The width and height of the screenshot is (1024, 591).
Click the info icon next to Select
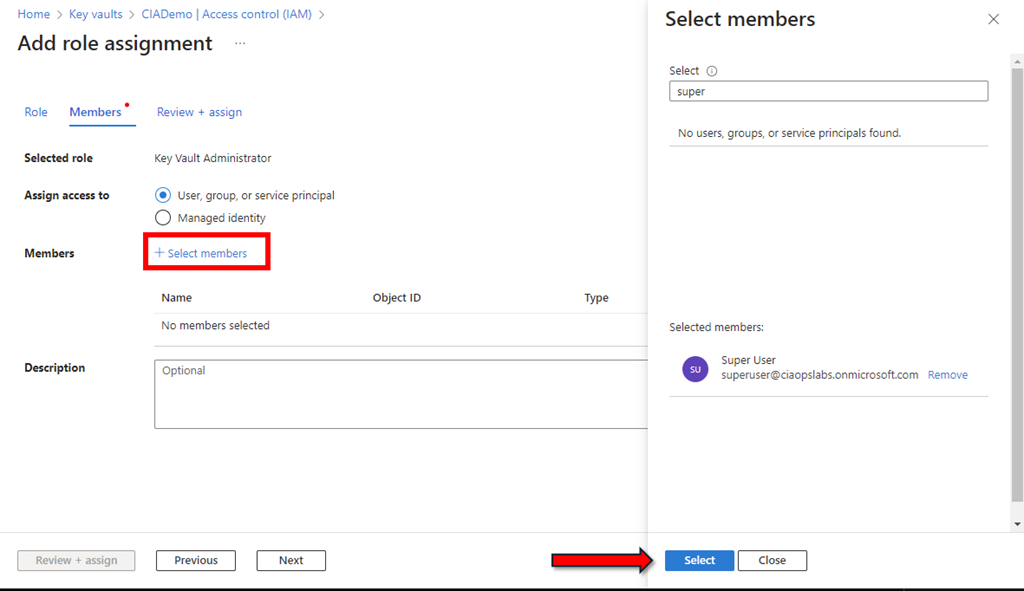(712, 71)
